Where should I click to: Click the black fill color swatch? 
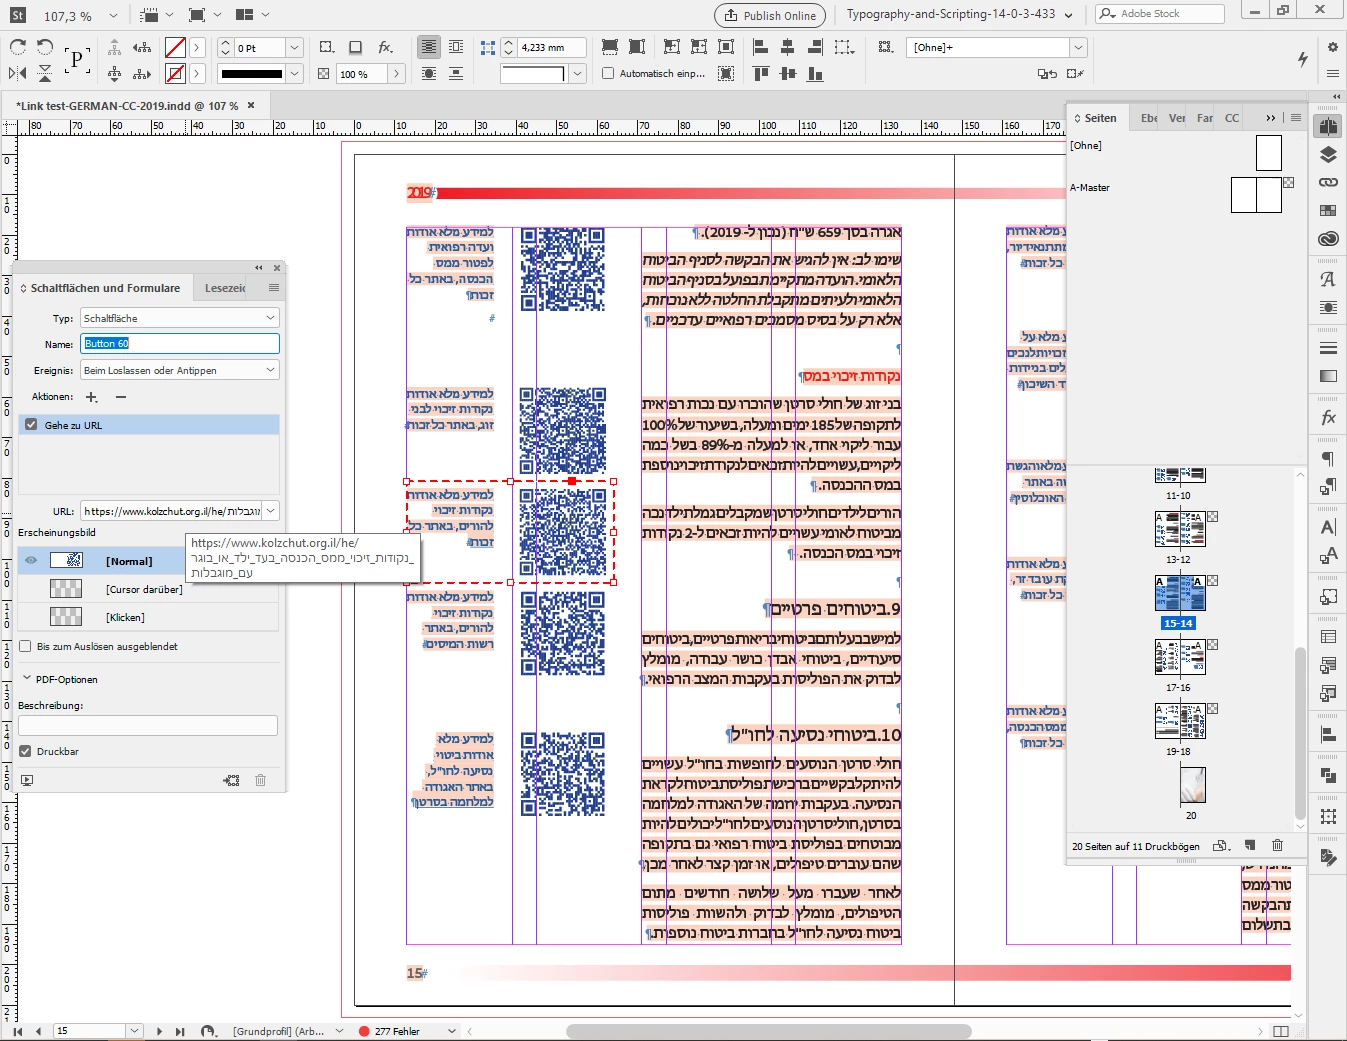252,73
